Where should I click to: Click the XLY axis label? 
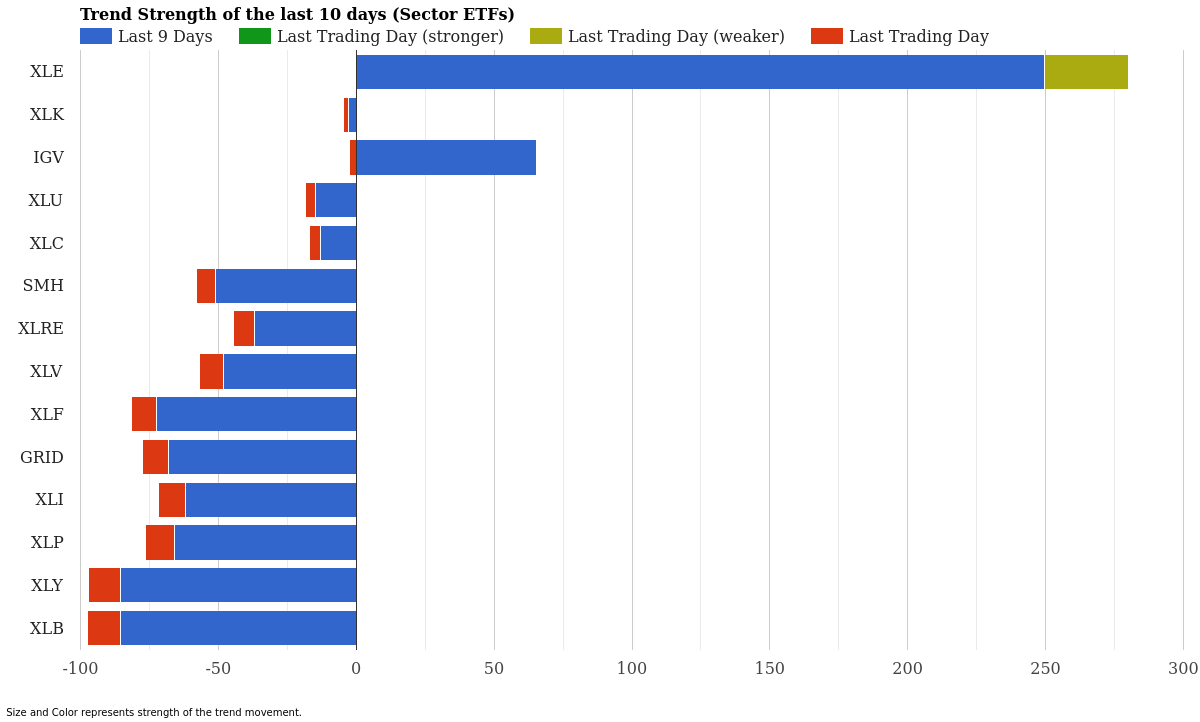coord(47,586)
